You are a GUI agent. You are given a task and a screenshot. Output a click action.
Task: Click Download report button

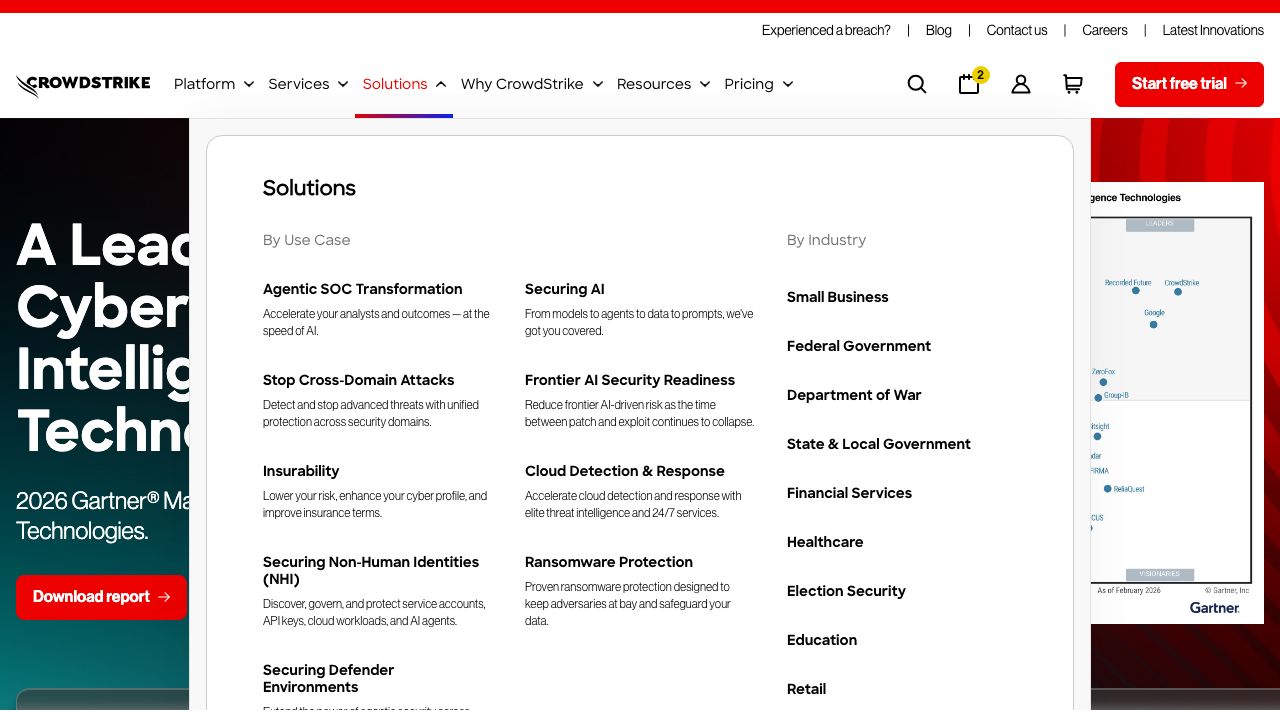pyautogui.click(x=101, y=597)
